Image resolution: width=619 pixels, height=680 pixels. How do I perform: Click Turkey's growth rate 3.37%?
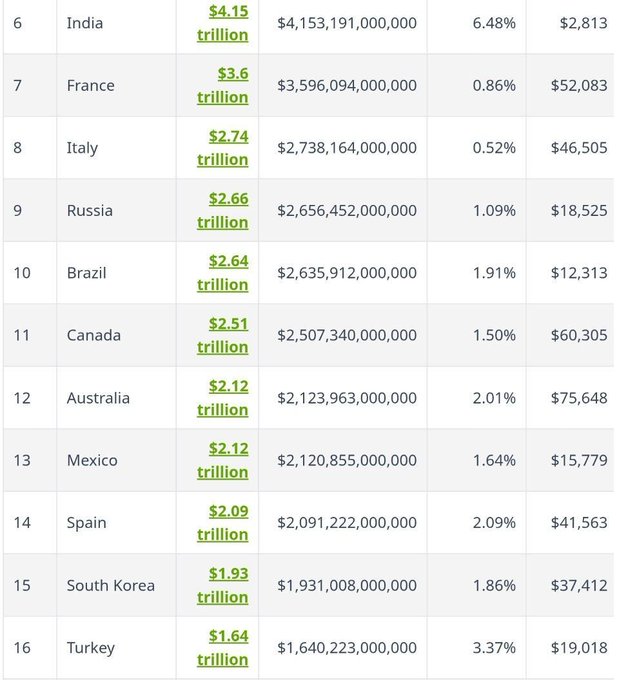click(494, 647)
